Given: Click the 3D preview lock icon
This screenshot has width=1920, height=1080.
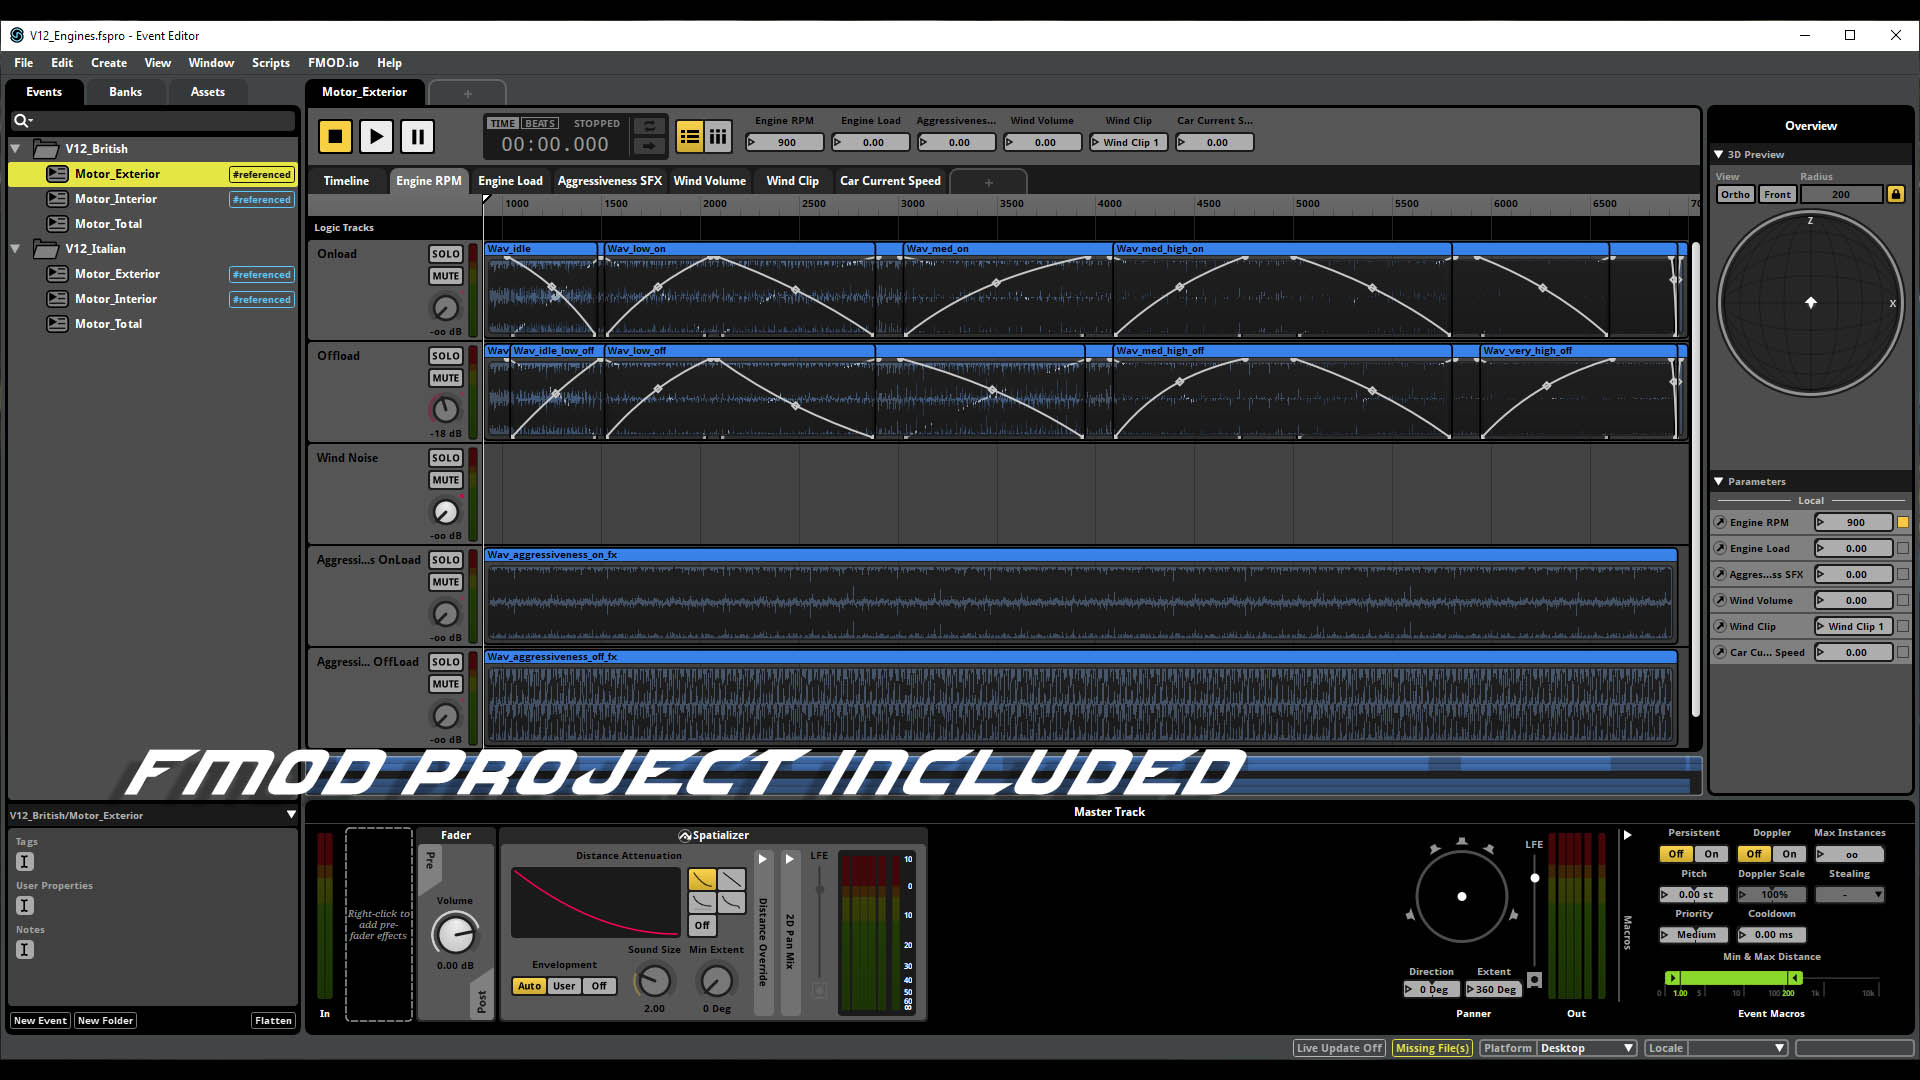Looking at the screenshot, I should click(1895, 194).
